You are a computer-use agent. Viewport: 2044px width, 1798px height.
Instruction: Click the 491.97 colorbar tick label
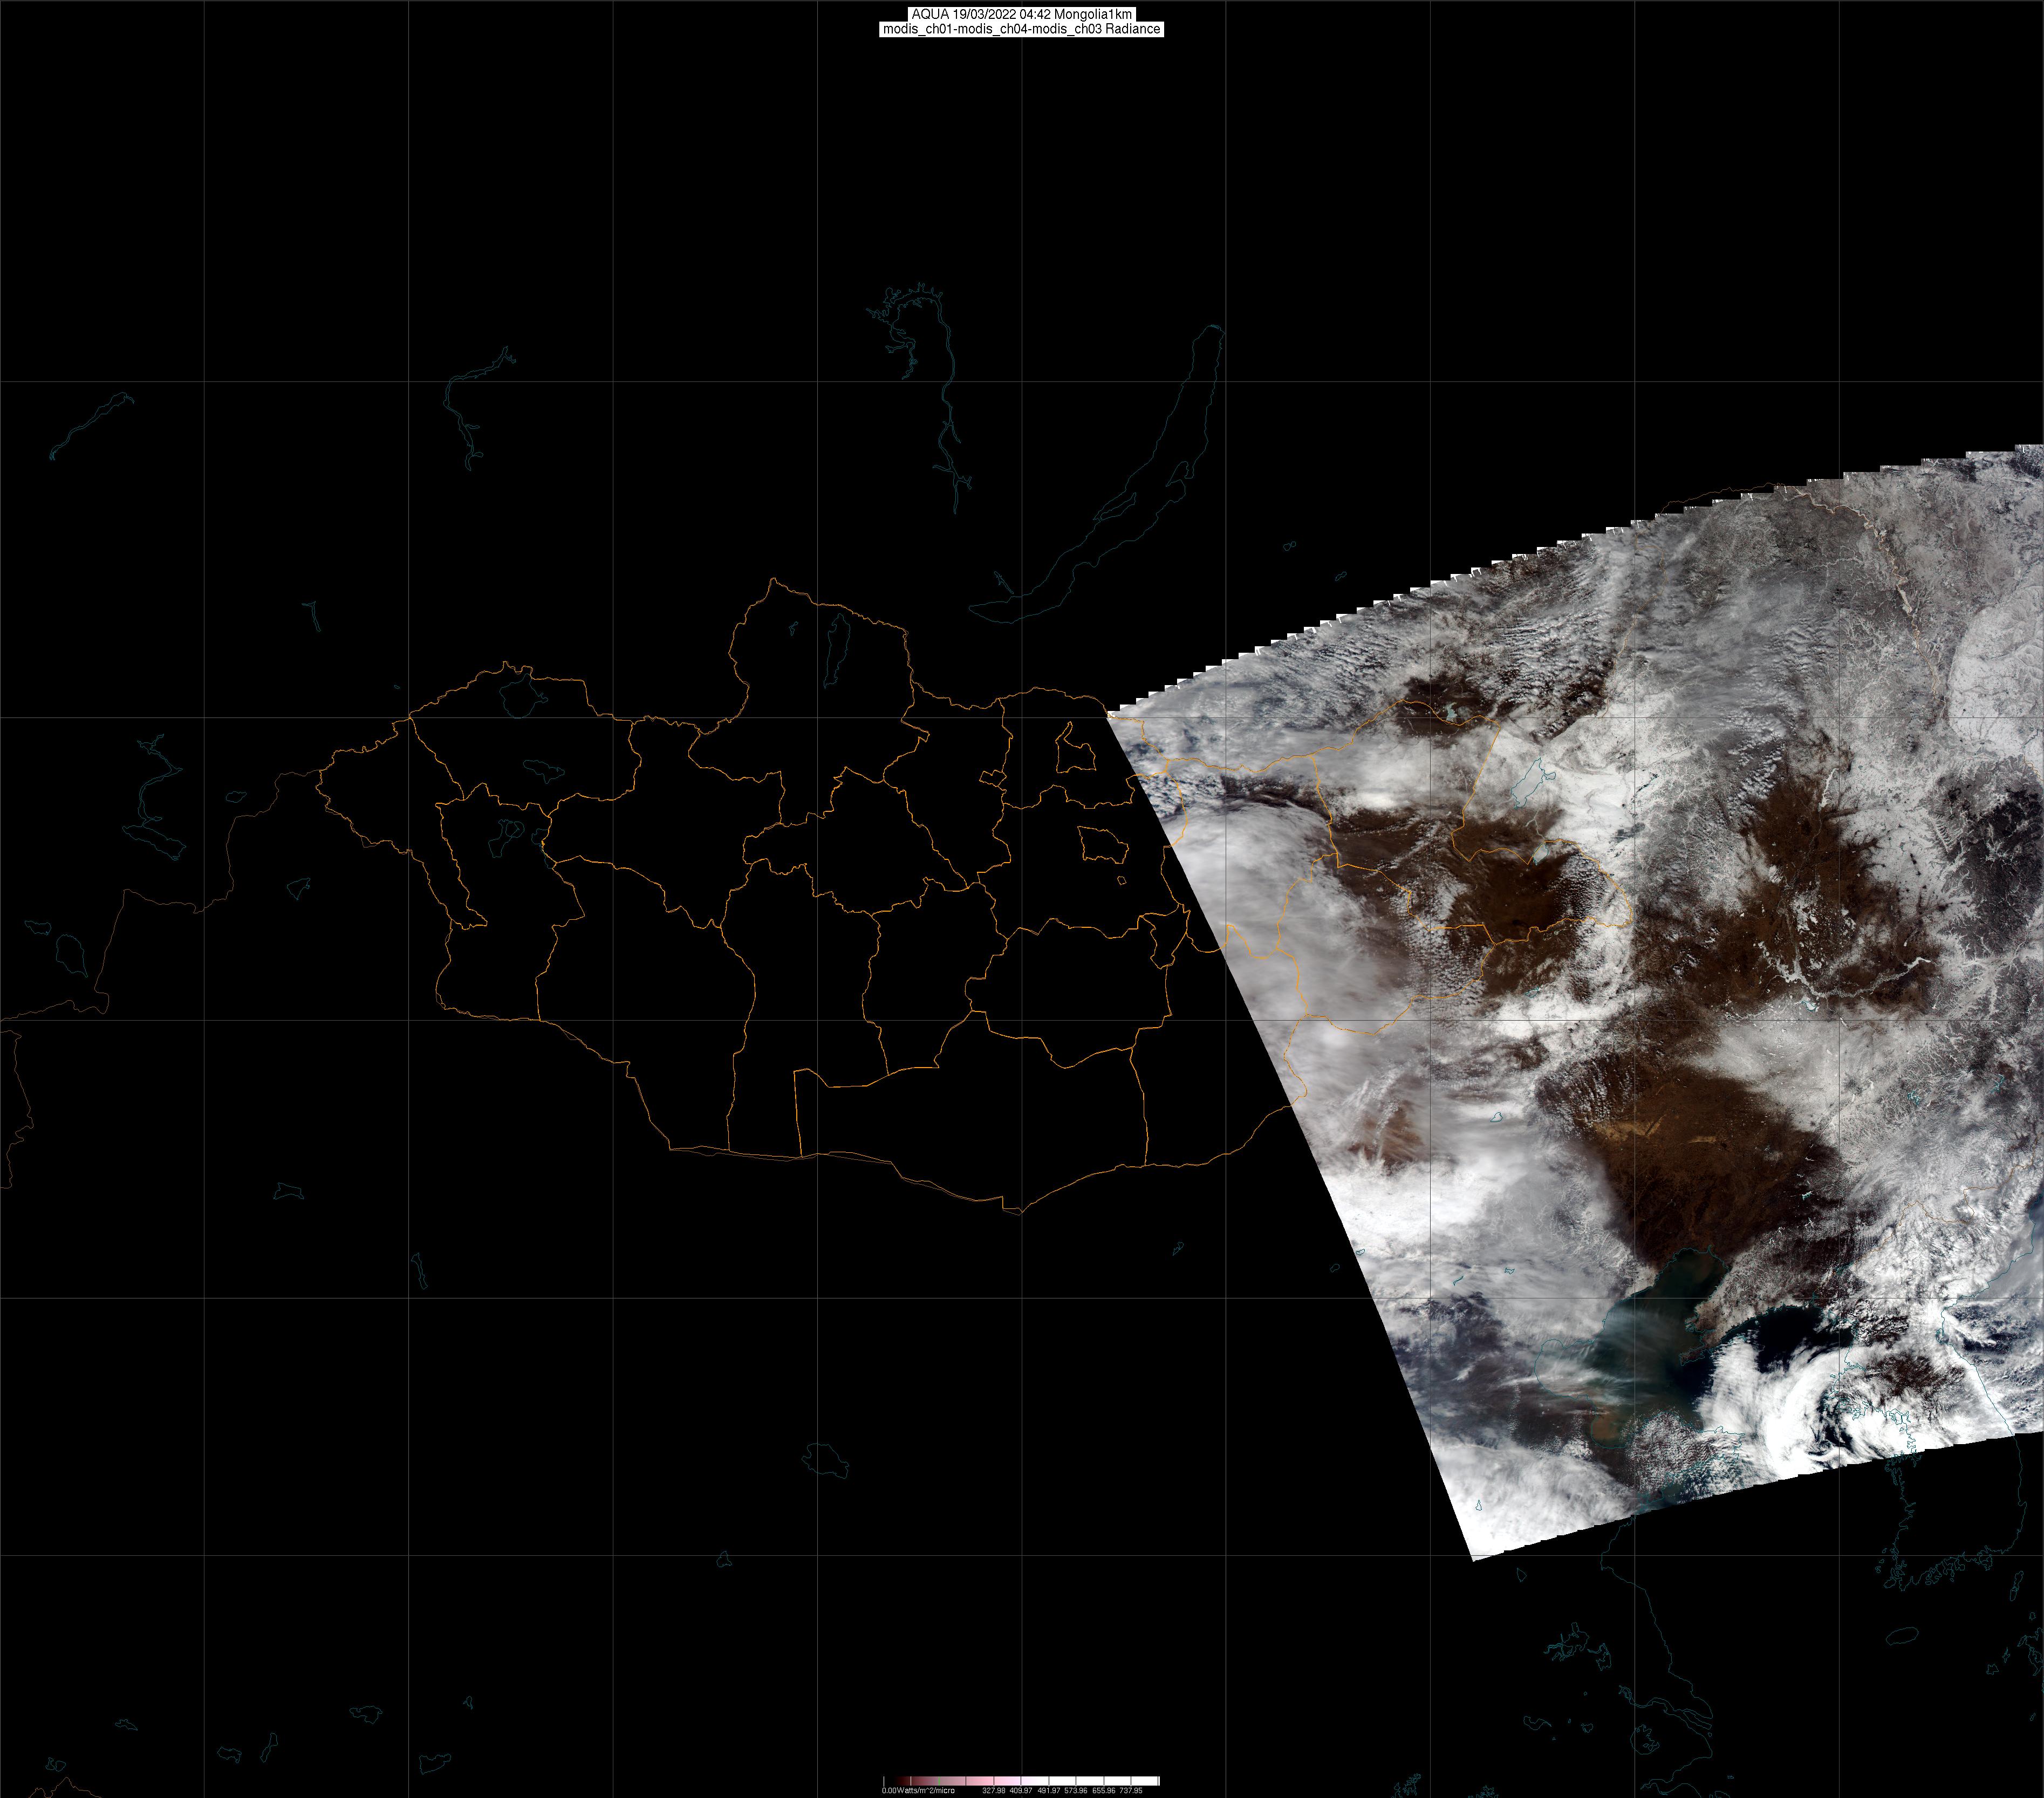pyautogui.click(x=1049, y=1791)
